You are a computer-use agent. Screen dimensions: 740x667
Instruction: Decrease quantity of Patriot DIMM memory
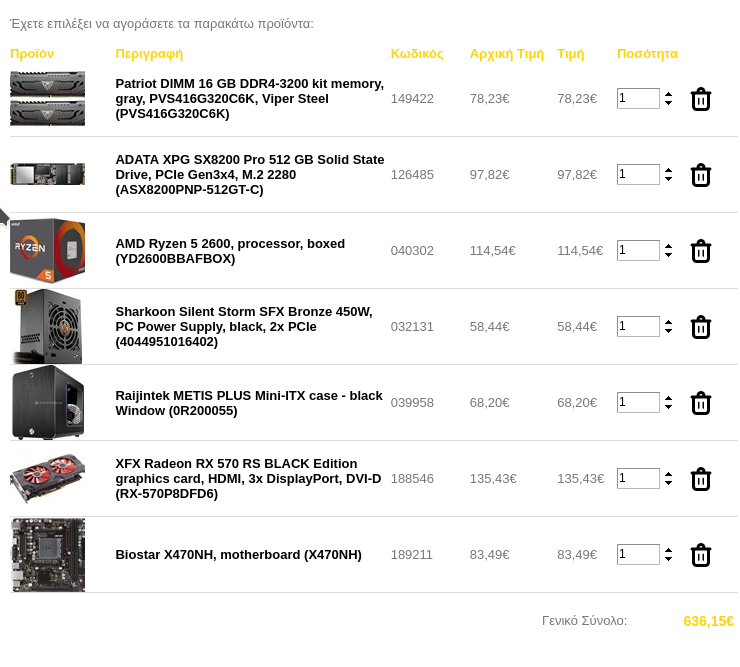coord(668,102)
